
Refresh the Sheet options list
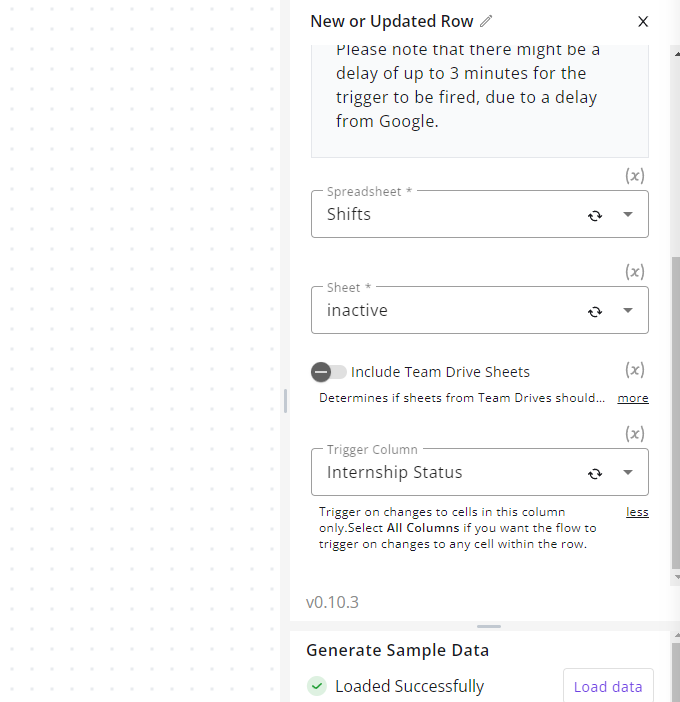tap(594, 311)
